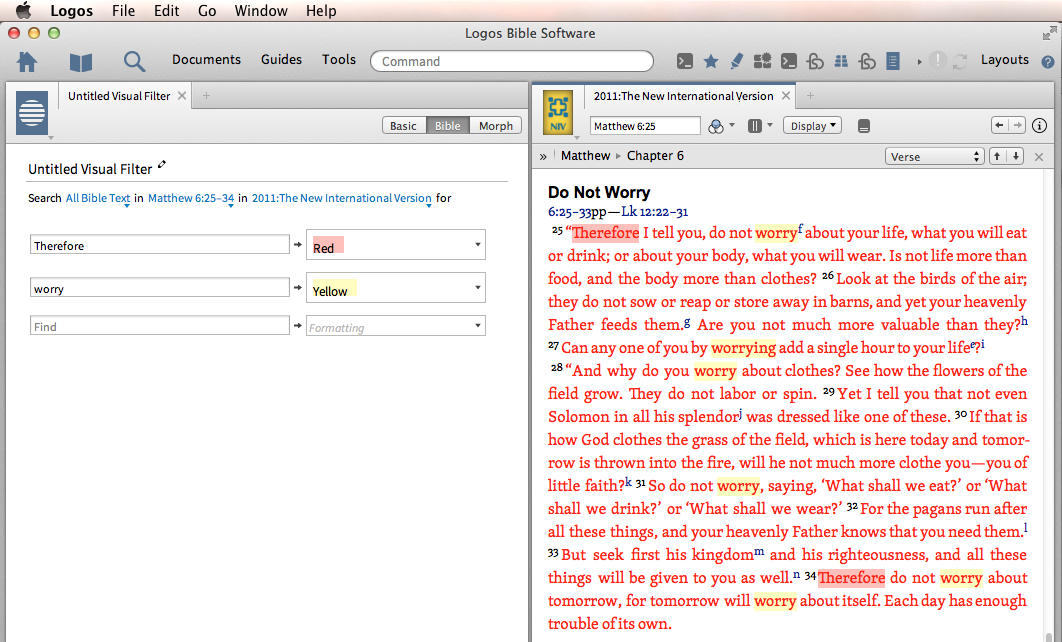
Task: Open the Help question mark icon
Action: 1048,62
